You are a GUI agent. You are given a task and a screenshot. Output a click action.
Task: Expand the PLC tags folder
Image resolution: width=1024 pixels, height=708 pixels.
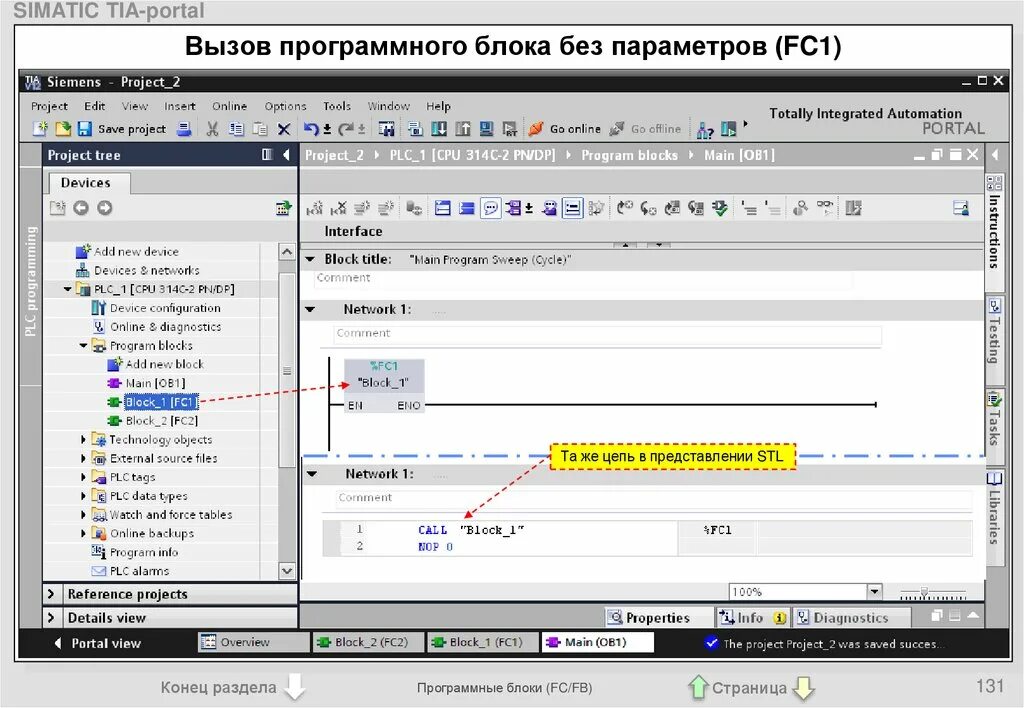[83, 477]
